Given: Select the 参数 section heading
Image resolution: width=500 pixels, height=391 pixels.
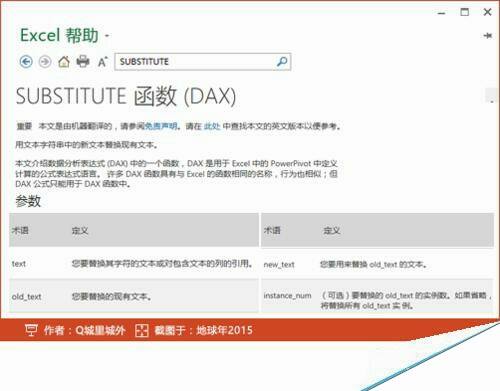Looking at the screenshot, I should (28, 201).
